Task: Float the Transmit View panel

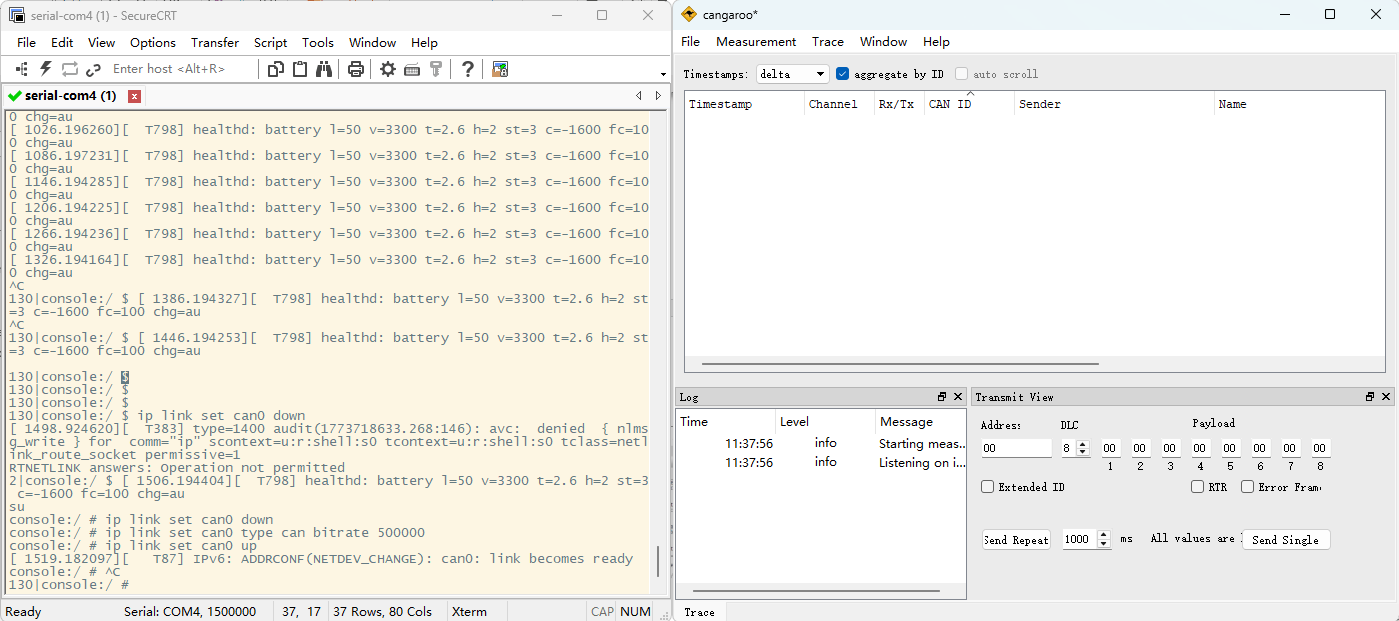Action: click(x=1370, y=397)
